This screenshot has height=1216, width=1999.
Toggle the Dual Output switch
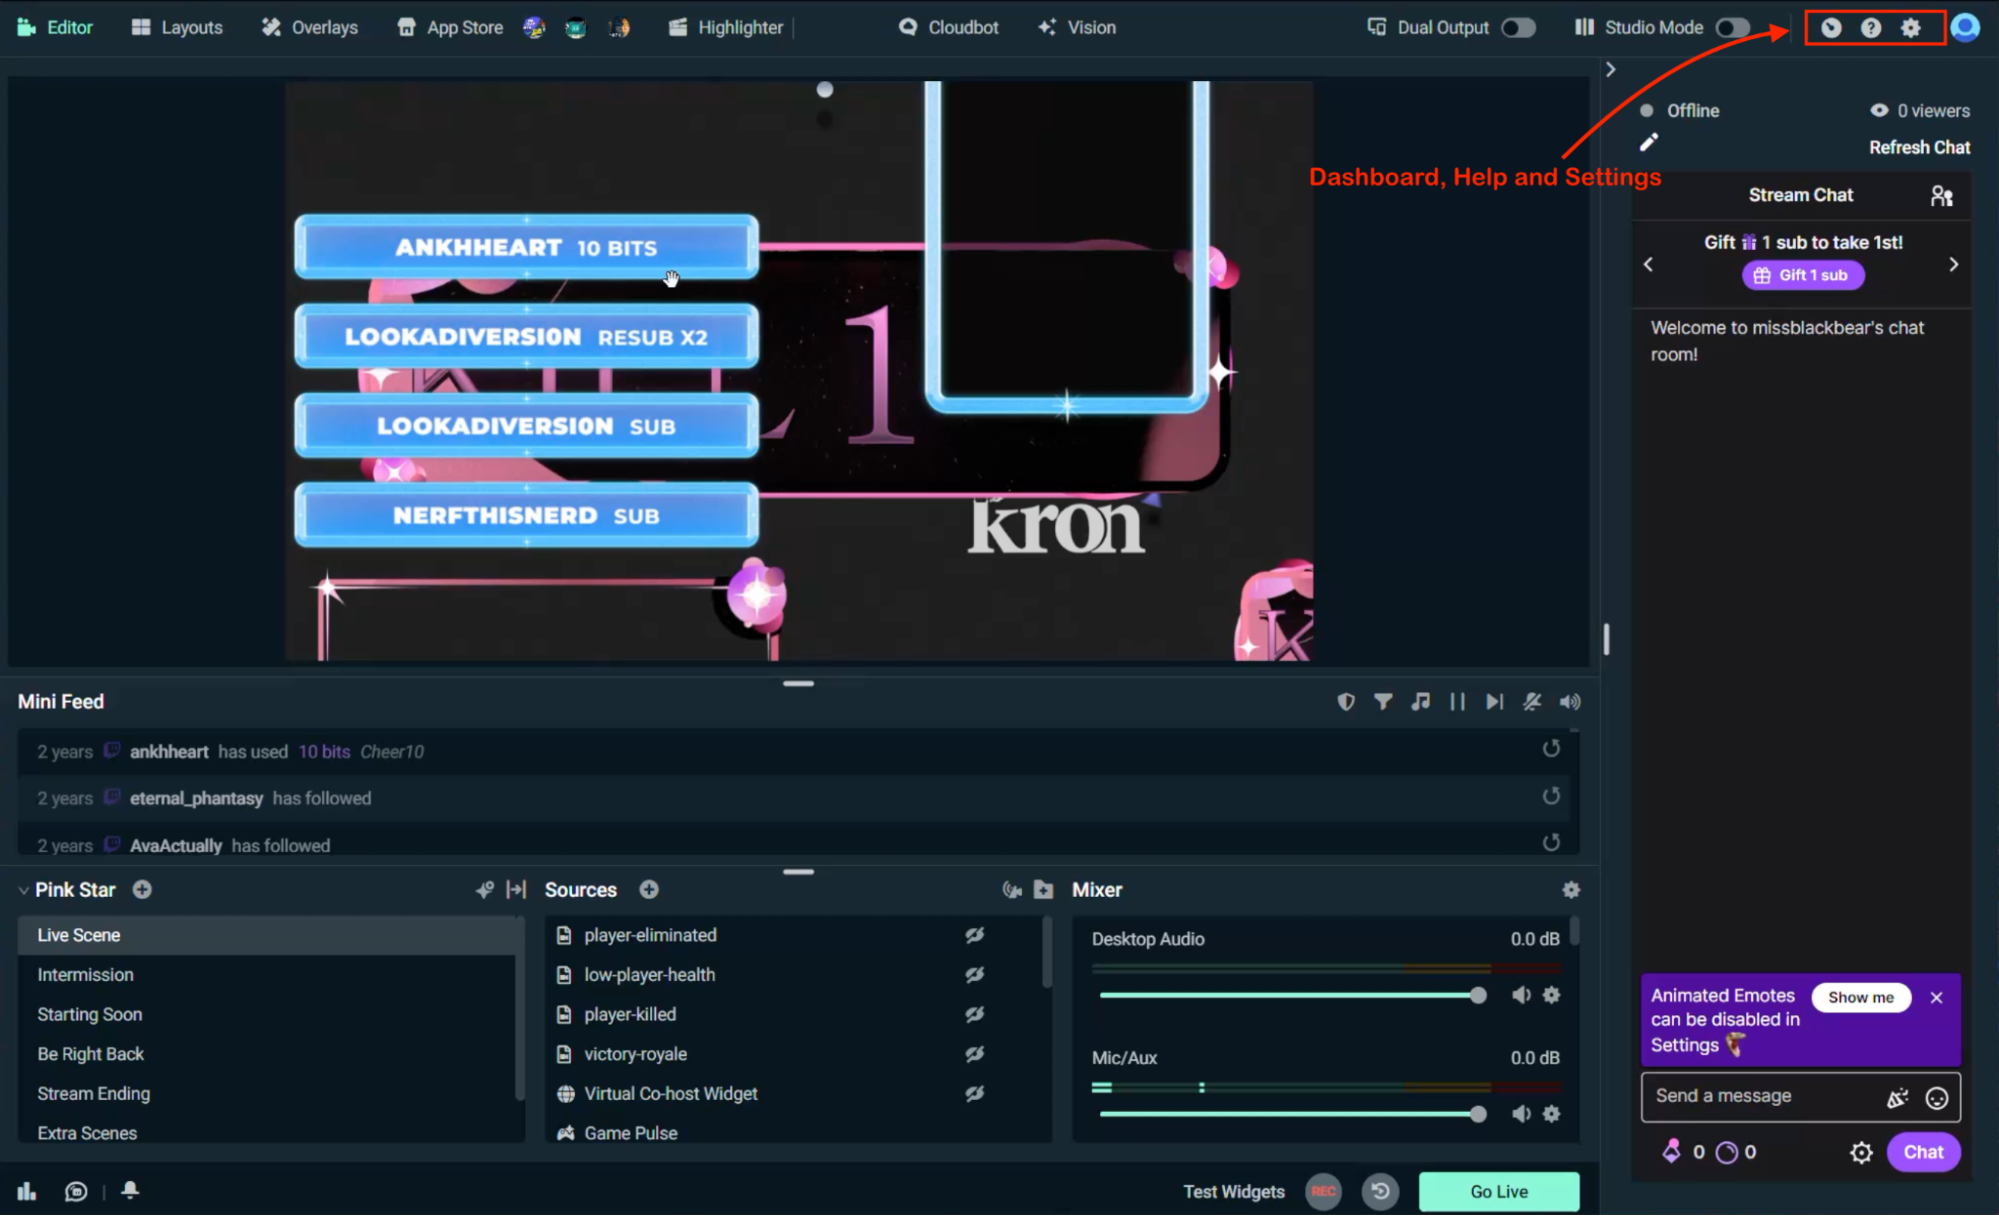(1518, 28)
